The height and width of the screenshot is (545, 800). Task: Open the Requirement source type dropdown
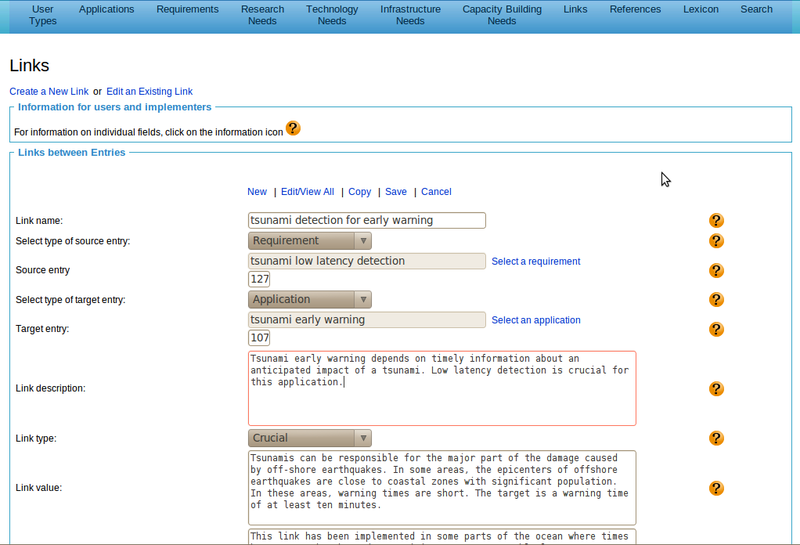(310, 241)
